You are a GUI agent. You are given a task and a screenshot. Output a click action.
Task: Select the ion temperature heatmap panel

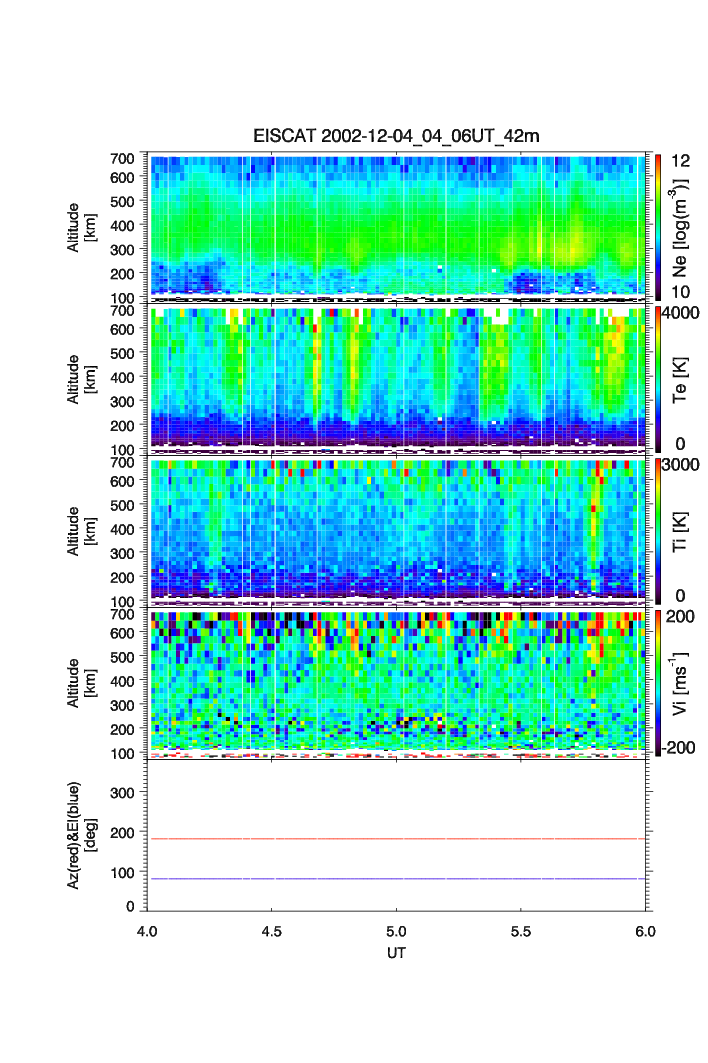(x=397, y=530)
